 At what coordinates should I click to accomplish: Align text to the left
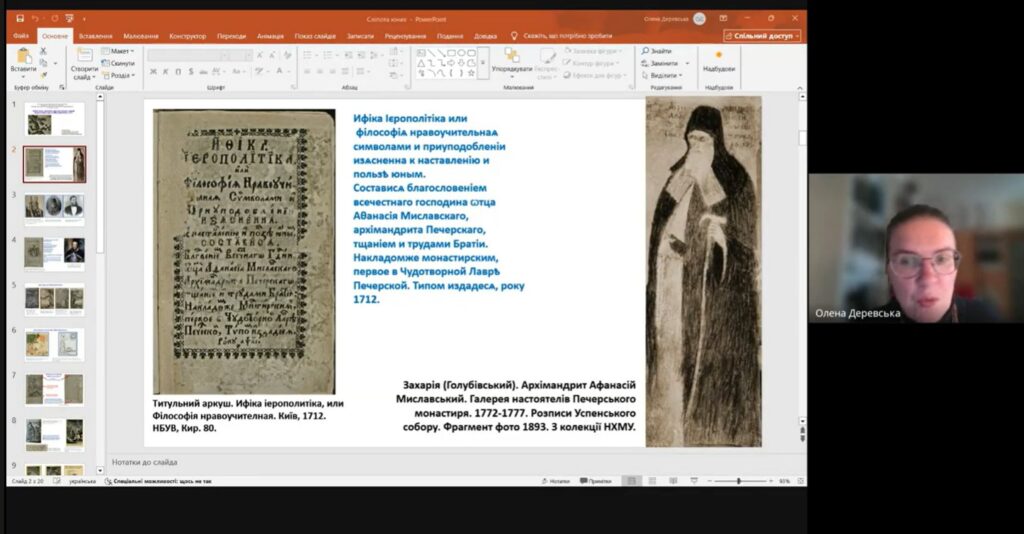click(x=307, y=71)
